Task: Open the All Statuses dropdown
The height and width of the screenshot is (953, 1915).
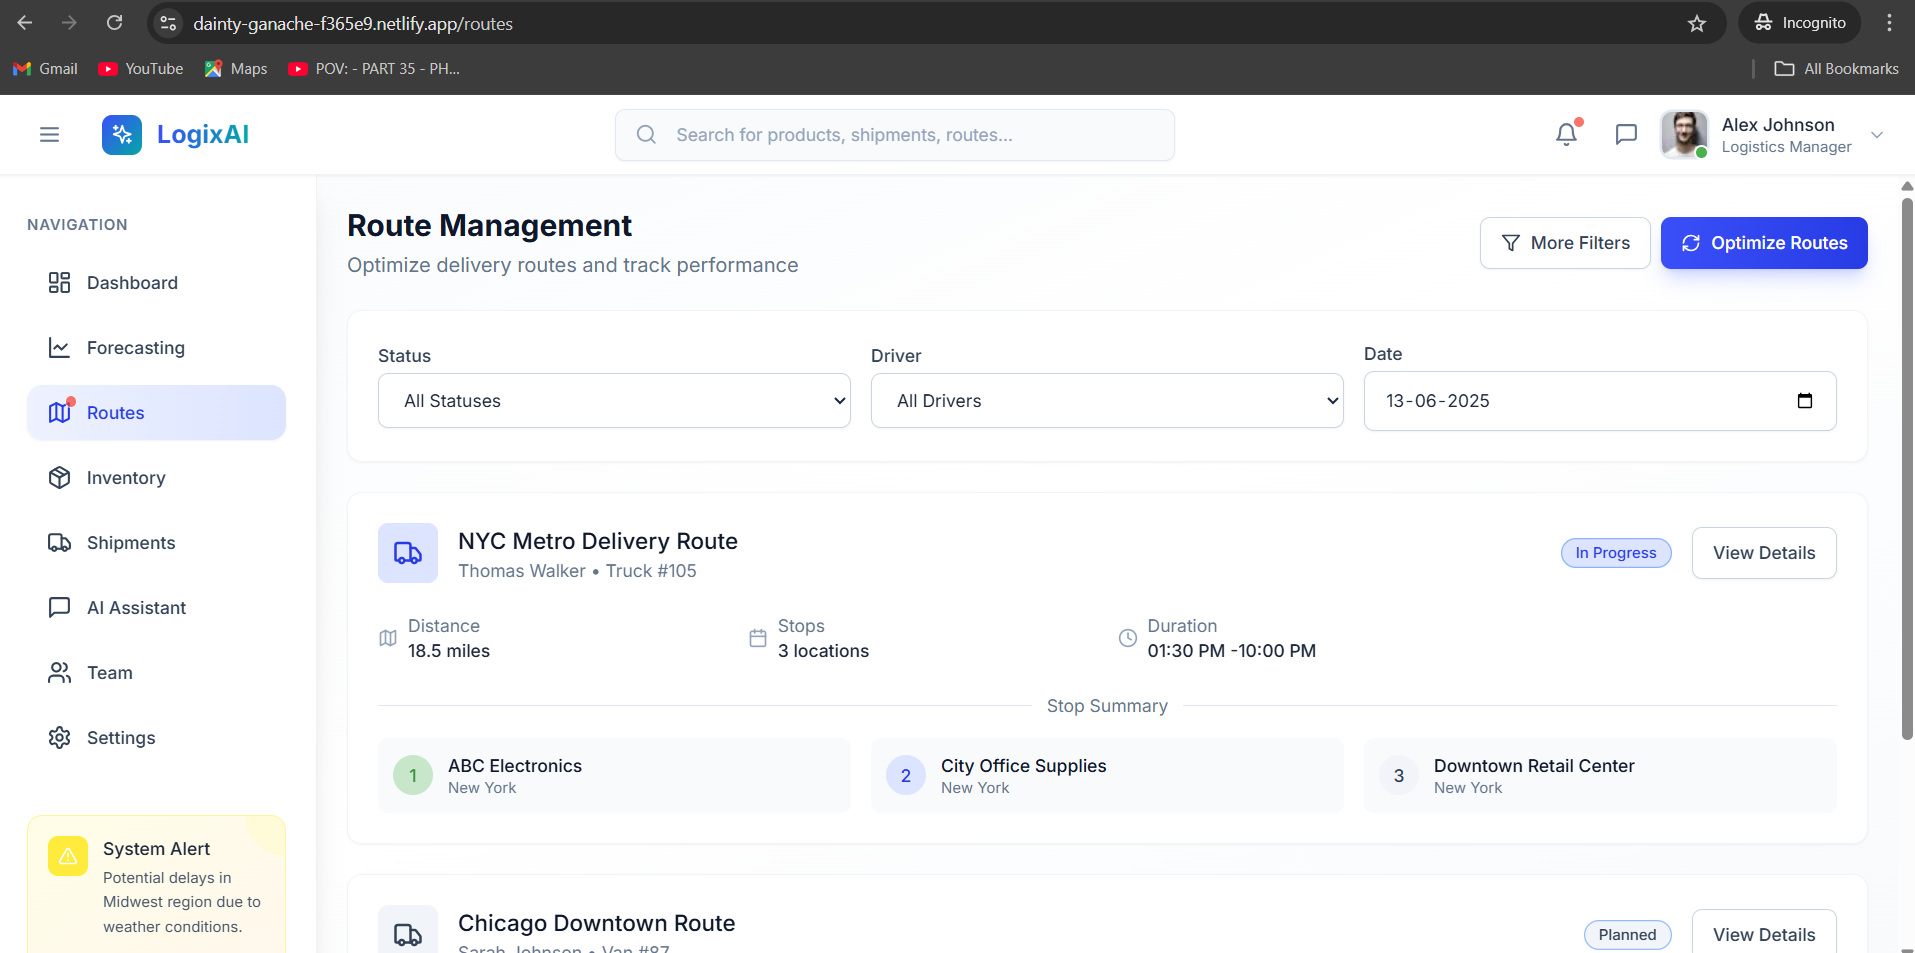Action: tap(614, 401)
